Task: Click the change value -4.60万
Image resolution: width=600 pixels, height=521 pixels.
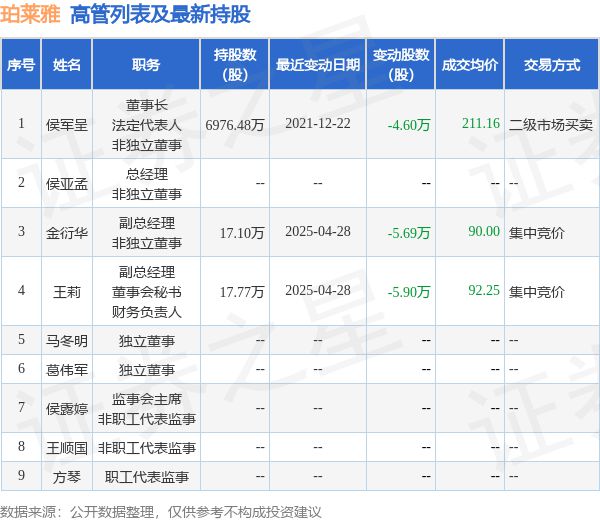Action: click(409, 125)
